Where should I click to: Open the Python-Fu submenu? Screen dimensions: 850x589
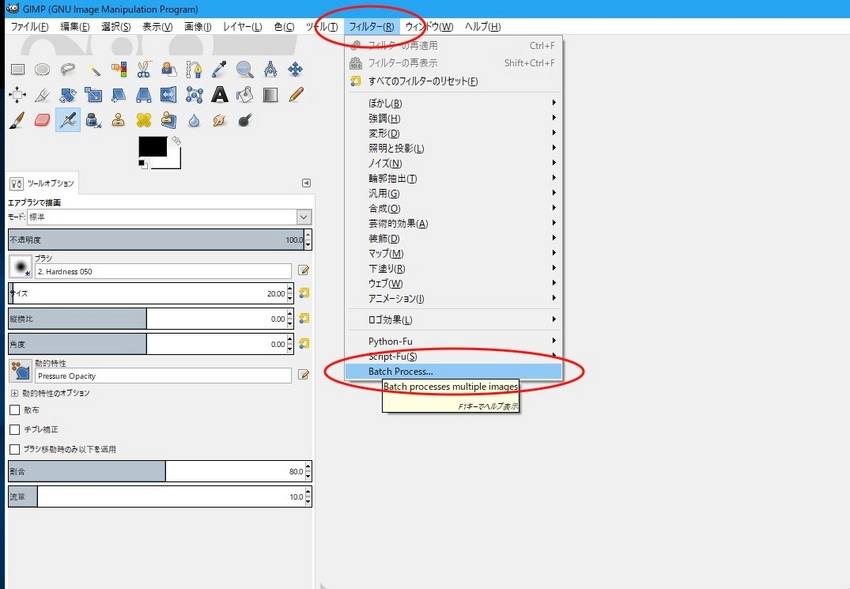(x=454, y=341)
